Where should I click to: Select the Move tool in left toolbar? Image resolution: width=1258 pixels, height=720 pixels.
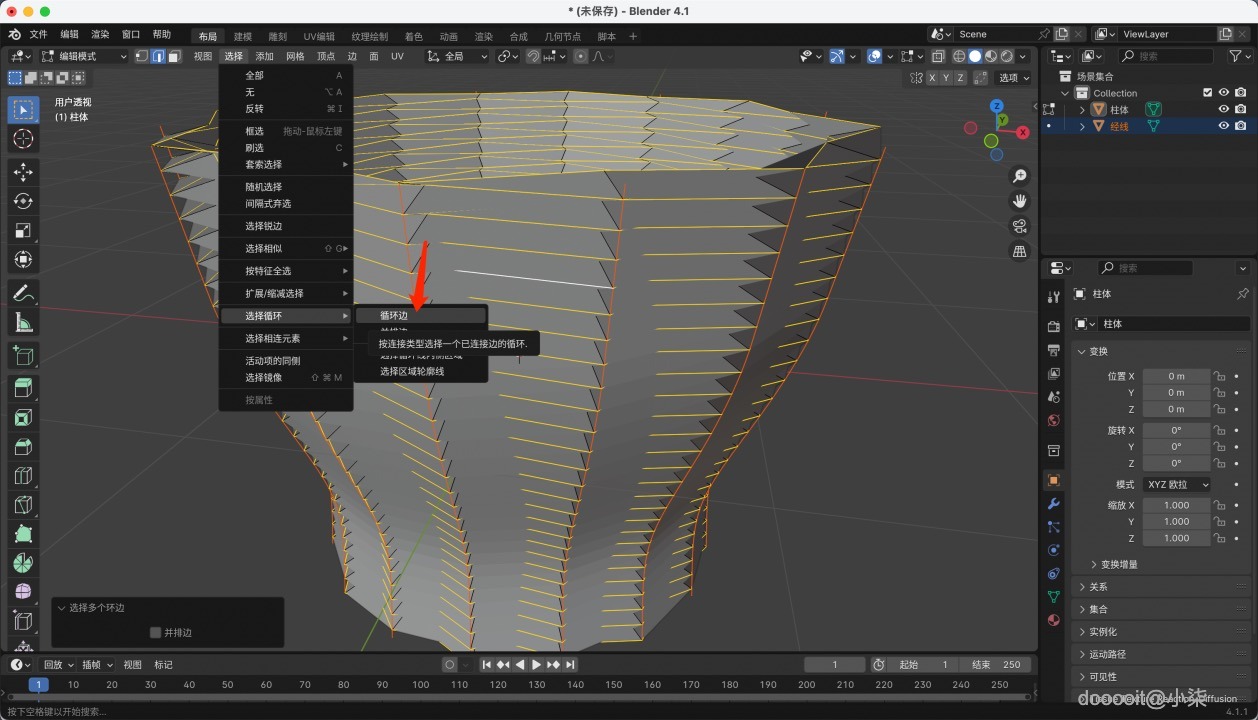pyautogui.click(x=23, y=172)
